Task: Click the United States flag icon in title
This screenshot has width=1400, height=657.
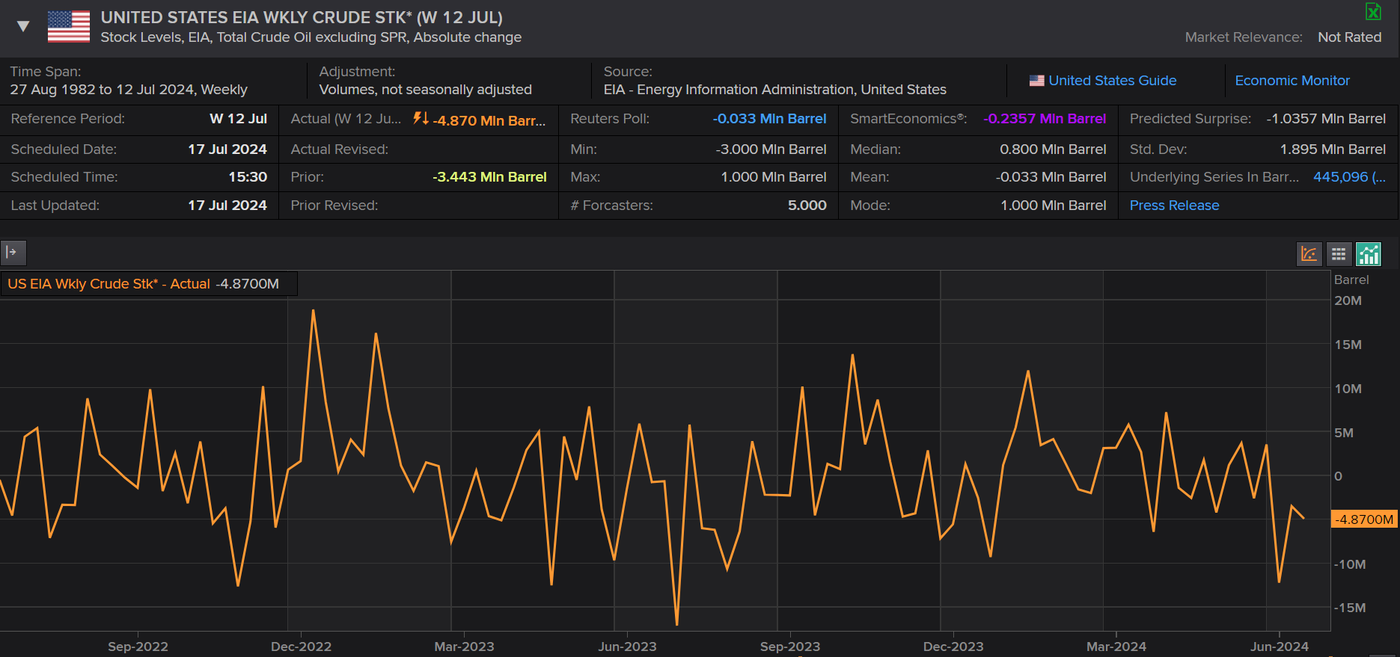Action: pyautogui.click(x=68, y=27)
